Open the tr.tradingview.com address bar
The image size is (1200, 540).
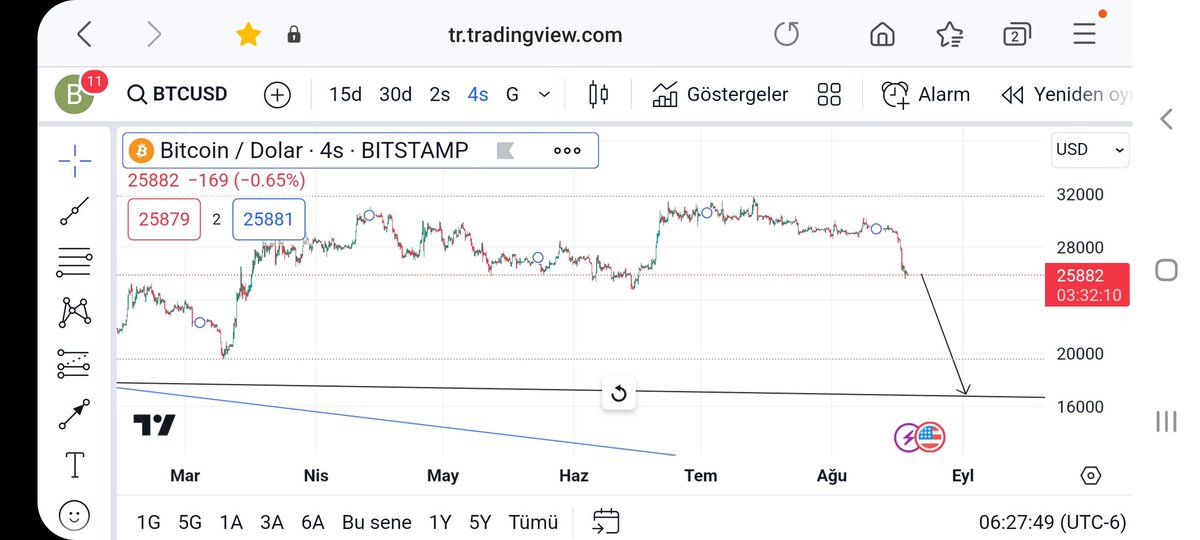(x=535, y=35)
